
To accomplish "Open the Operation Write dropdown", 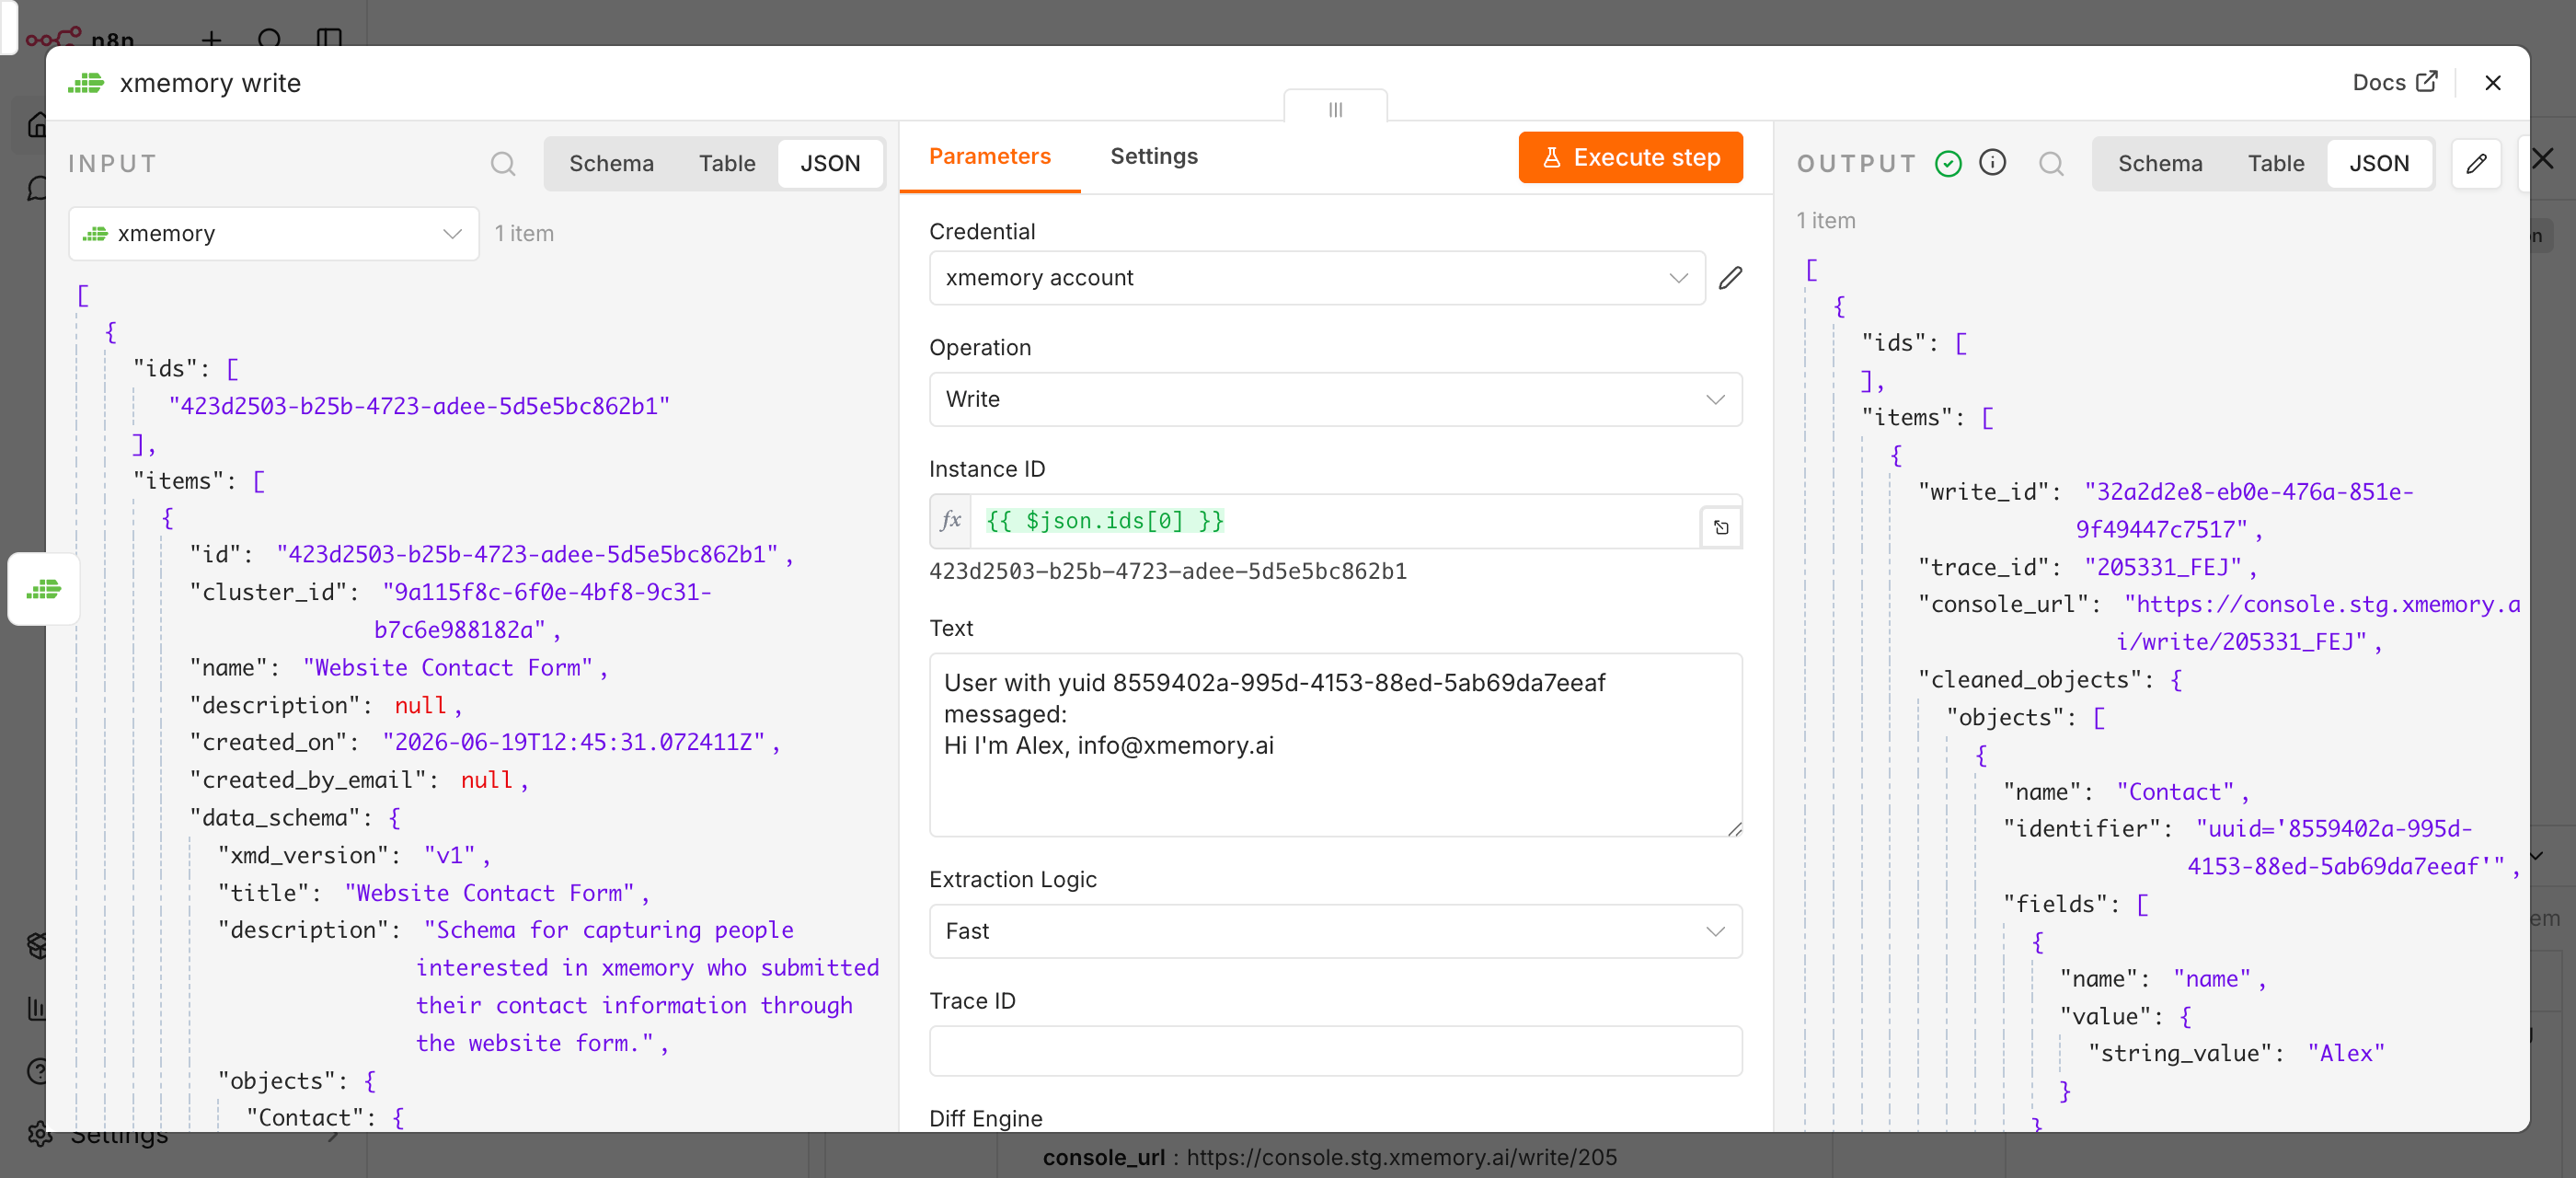I will 1335,399.
